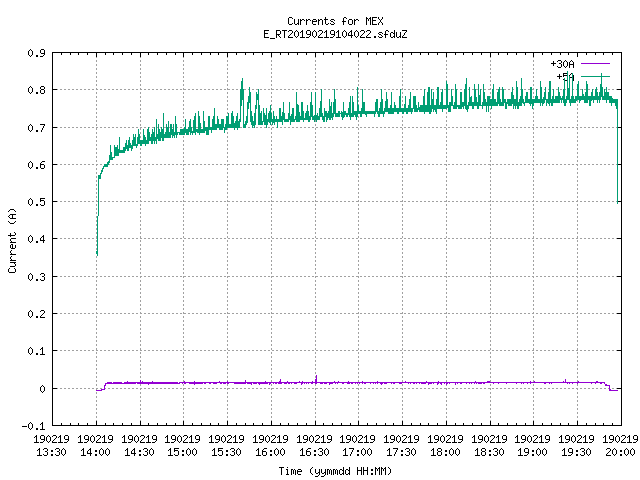The width and height of the screenshot is (640, 480).
Task: Click the chart title "Currents for MEX"
Action: [x=335, y=21]
